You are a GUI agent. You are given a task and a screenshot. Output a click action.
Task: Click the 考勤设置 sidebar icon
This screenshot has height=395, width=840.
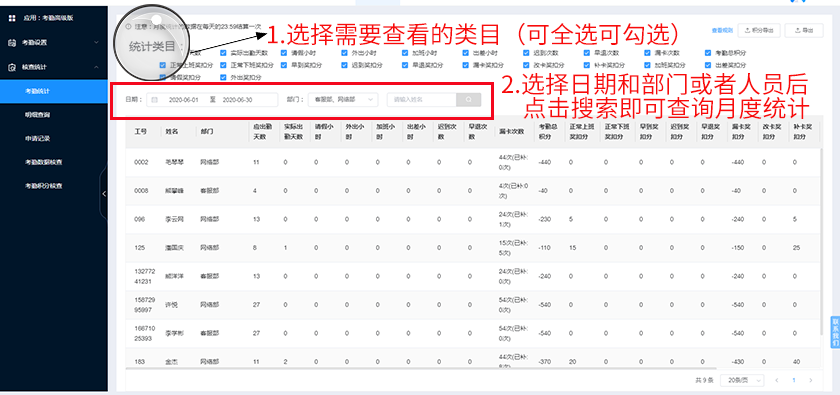tap(12, 42)
